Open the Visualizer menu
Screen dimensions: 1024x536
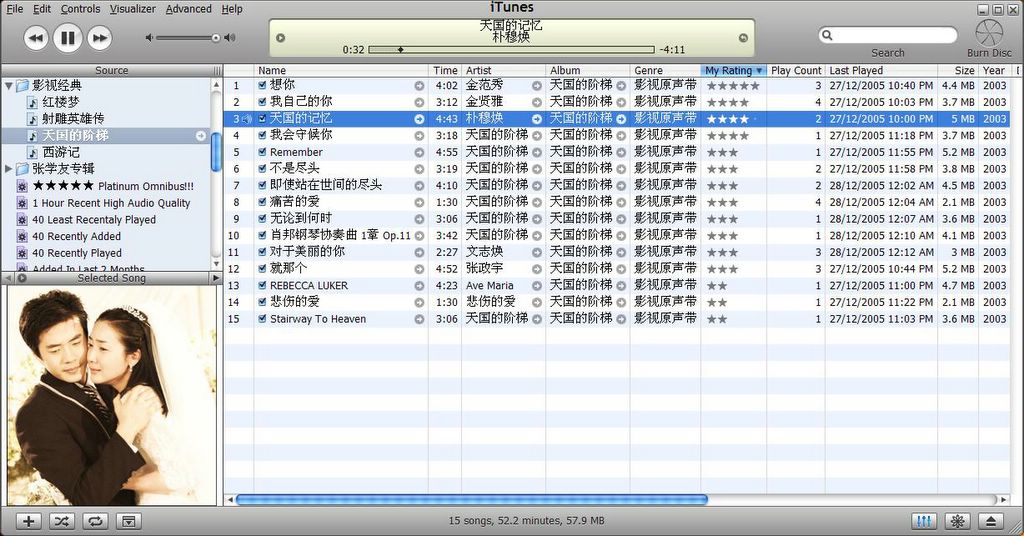[x=133, y=9]
